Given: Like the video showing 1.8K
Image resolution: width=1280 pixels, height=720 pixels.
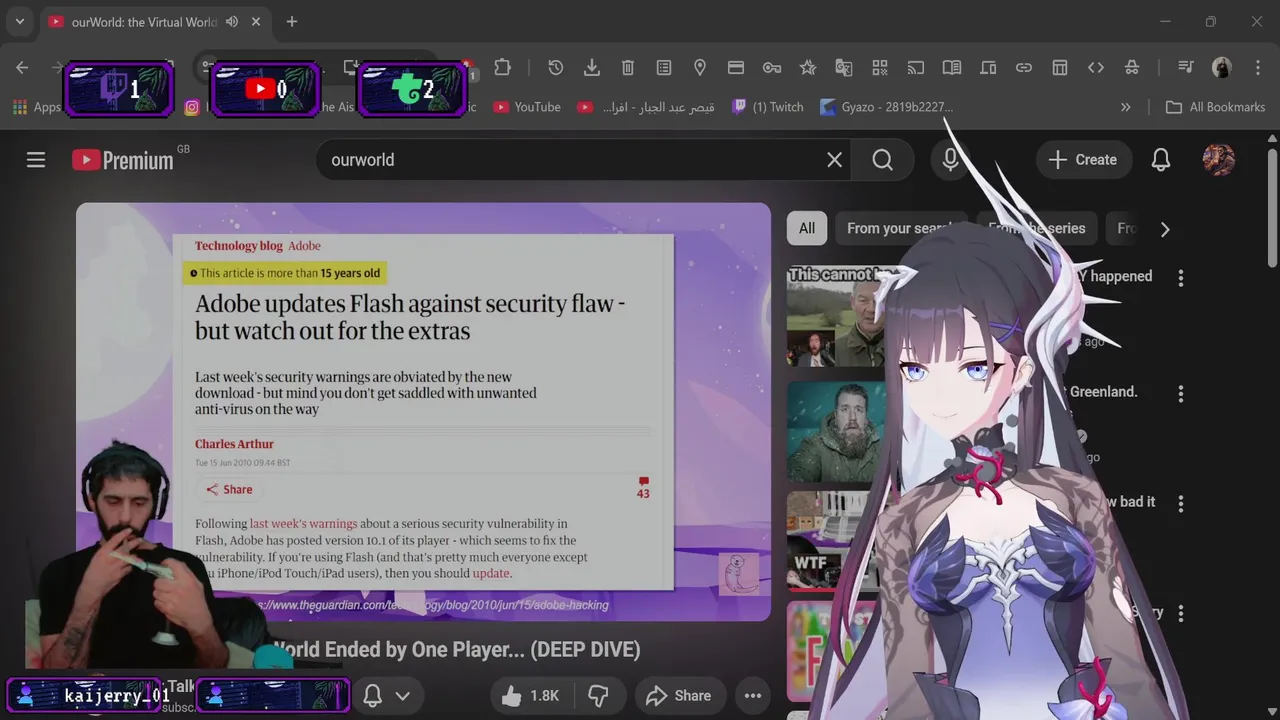Looking at the screenshot, I should coord(531,696).
